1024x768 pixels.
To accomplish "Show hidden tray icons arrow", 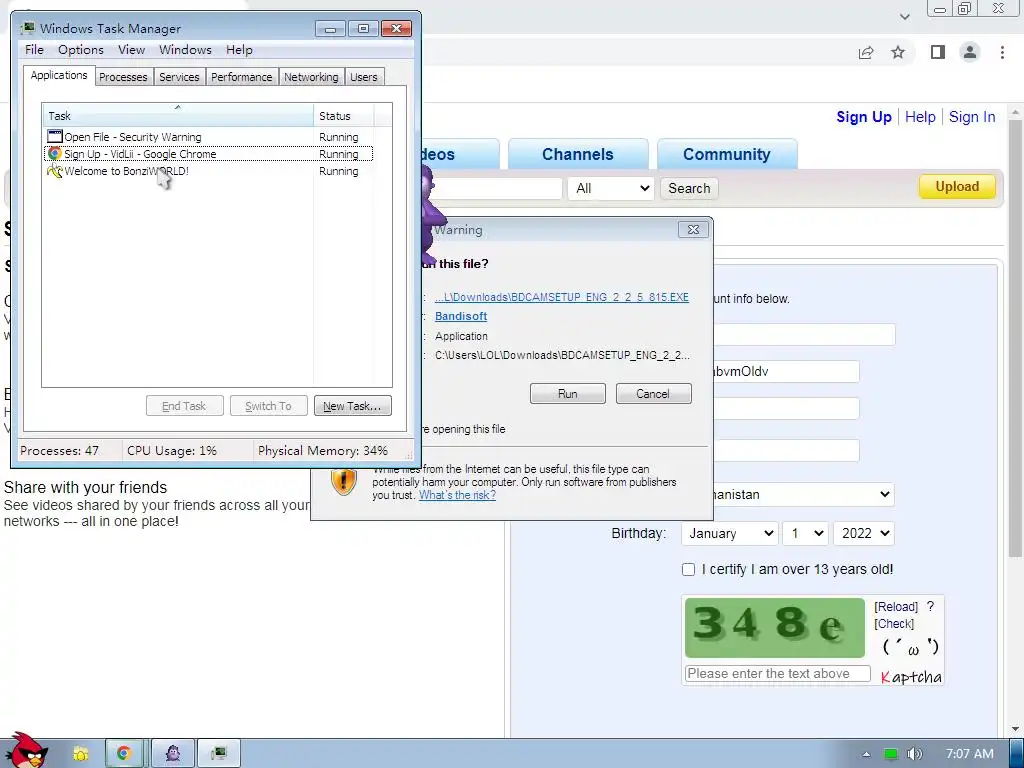I will pos(866,754).
